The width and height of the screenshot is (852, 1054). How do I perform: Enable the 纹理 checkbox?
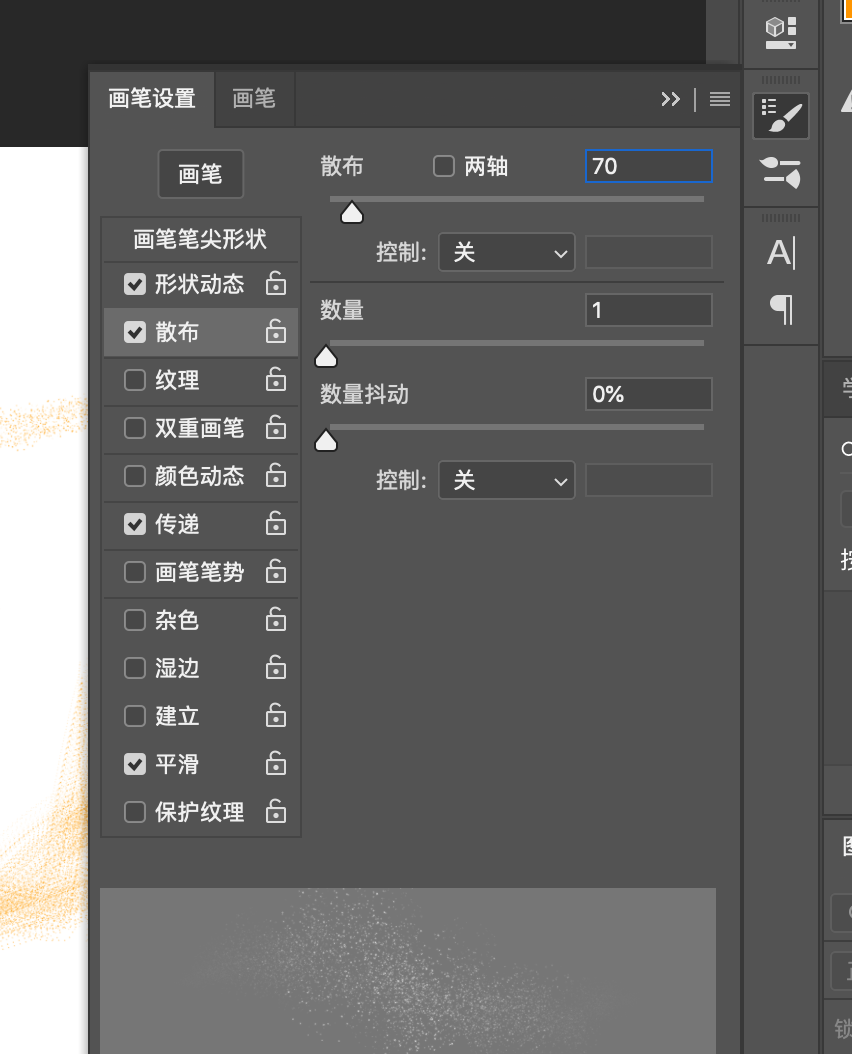pos(135,380)
